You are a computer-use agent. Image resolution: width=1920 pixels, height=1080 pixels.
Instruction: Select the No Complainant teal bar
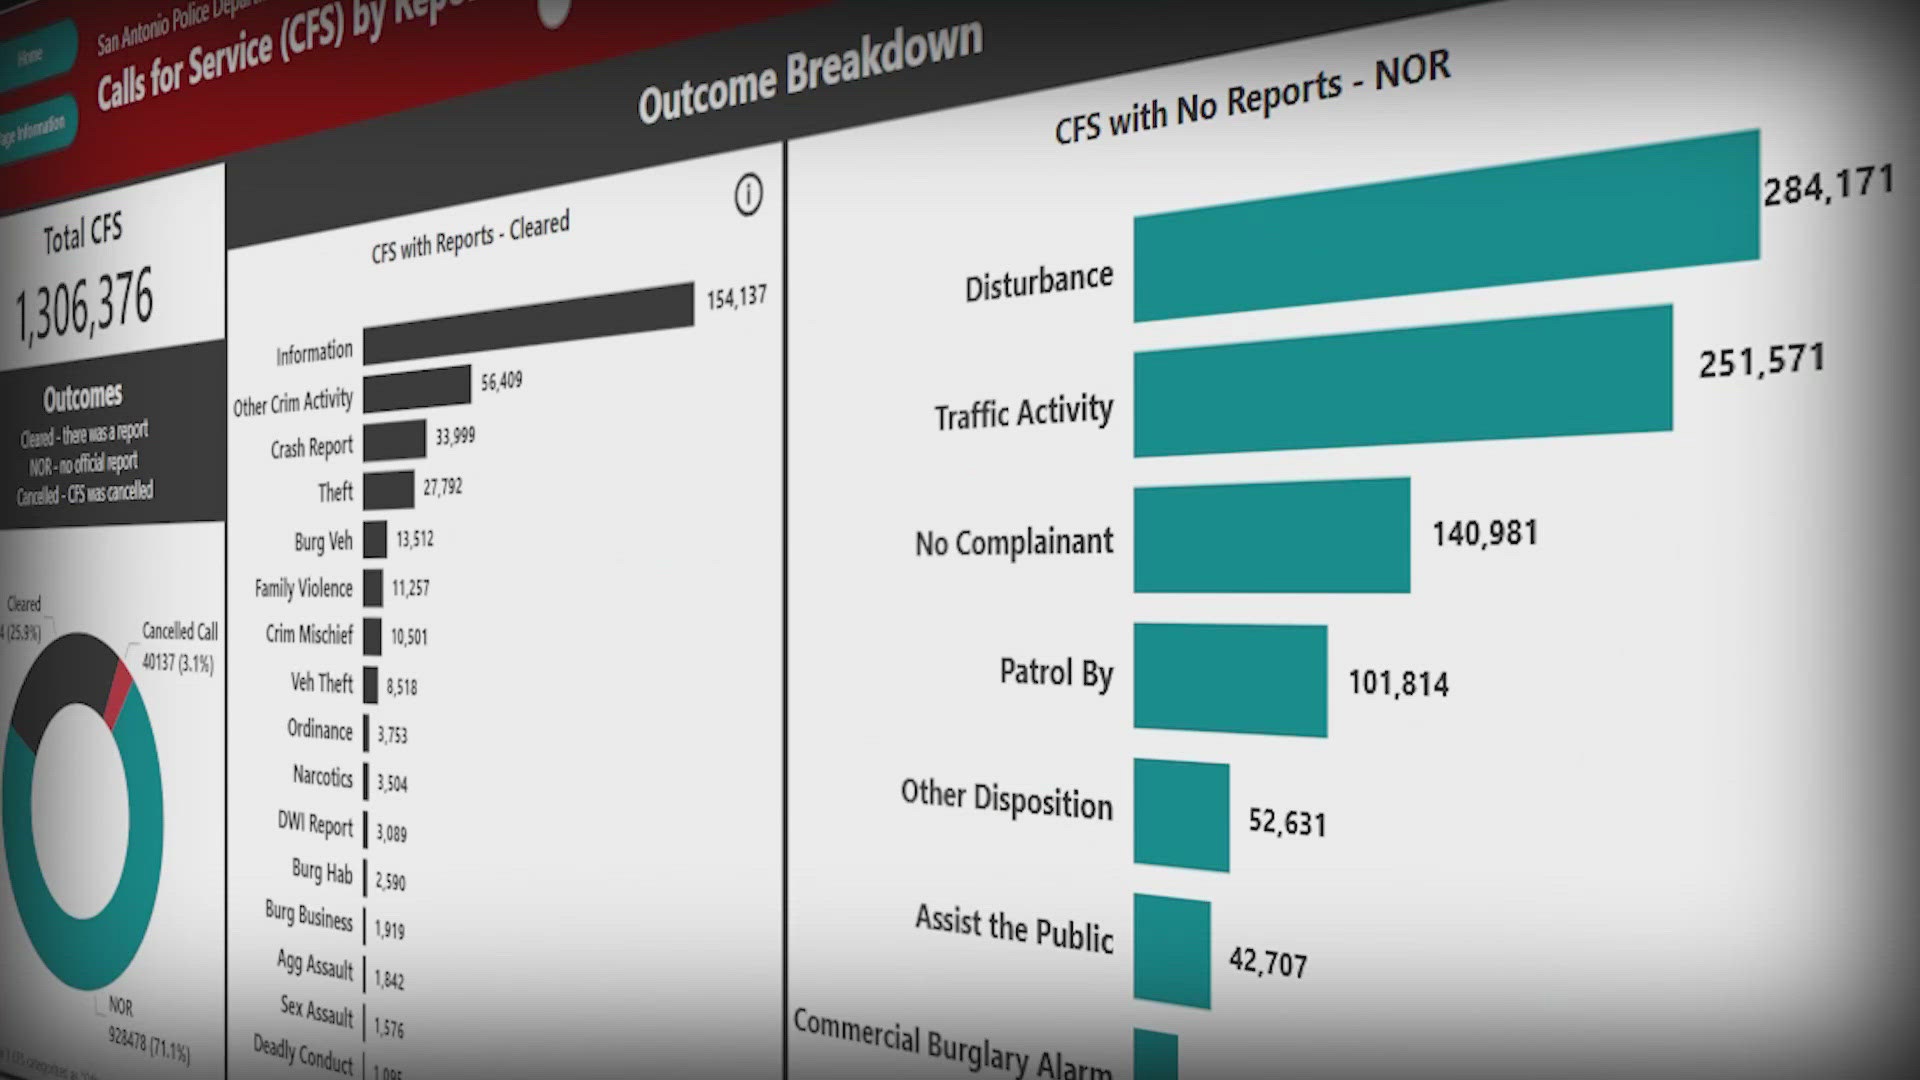(x=1271, y=536)
